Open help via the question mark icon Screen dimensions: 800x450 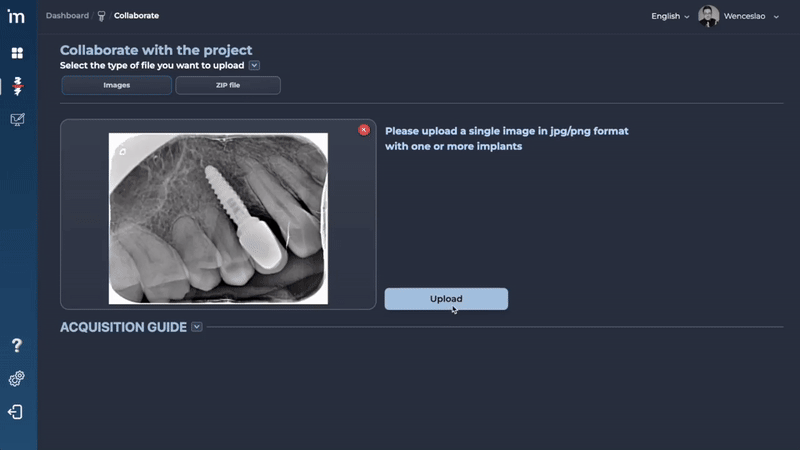click(x=17, y=345)
